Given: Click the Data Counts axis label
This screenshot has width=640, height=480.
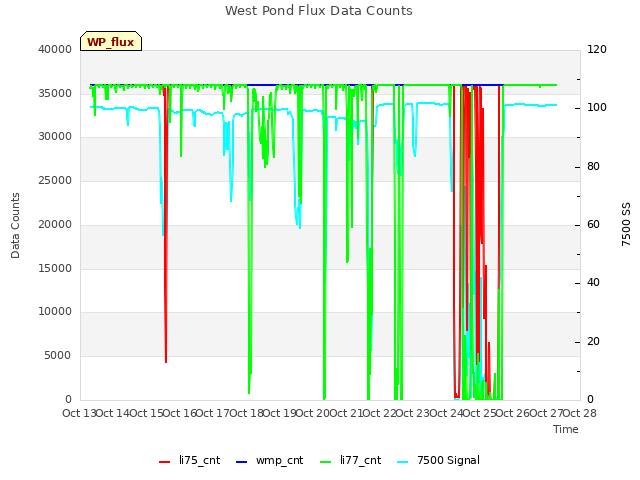Looking at the screenshot, I should coord(15,225).
